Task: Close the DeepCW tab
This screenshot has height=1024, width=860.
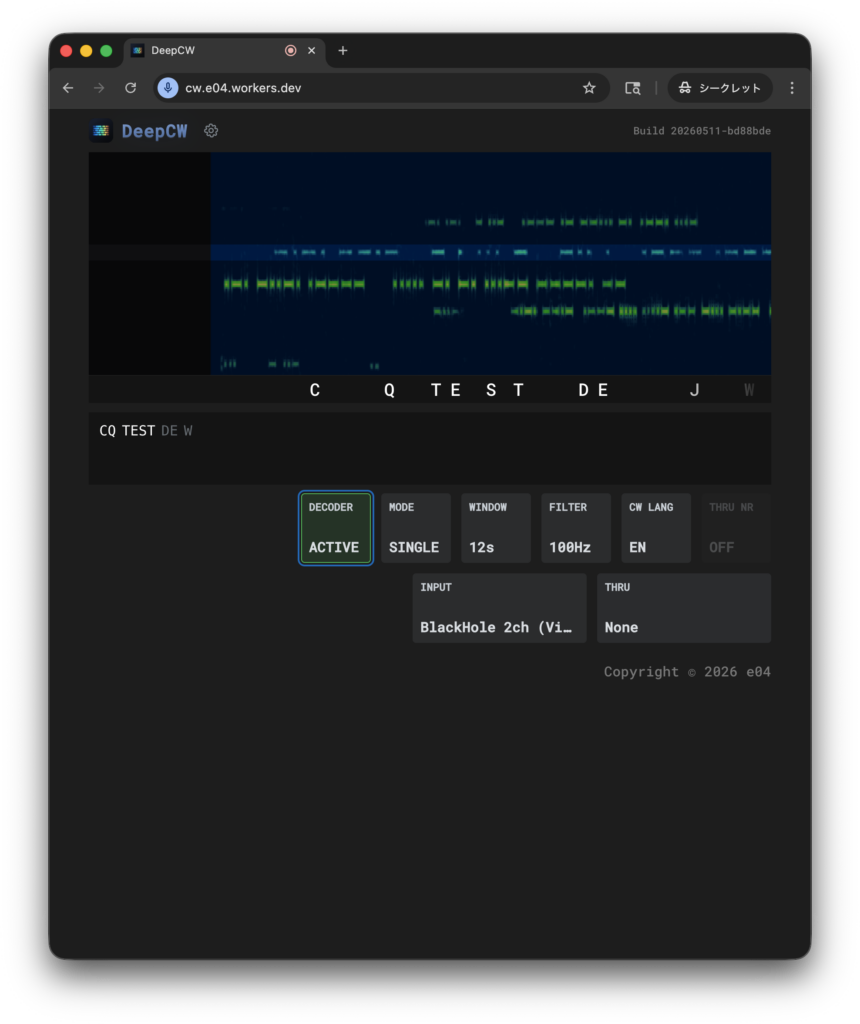Action: (311, 50)
